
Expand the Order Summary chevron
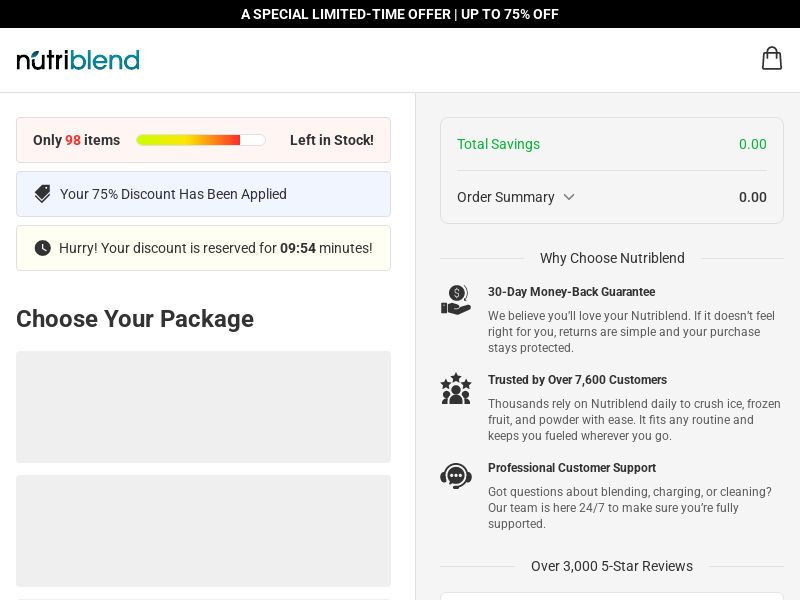click(x=569, y=197)
